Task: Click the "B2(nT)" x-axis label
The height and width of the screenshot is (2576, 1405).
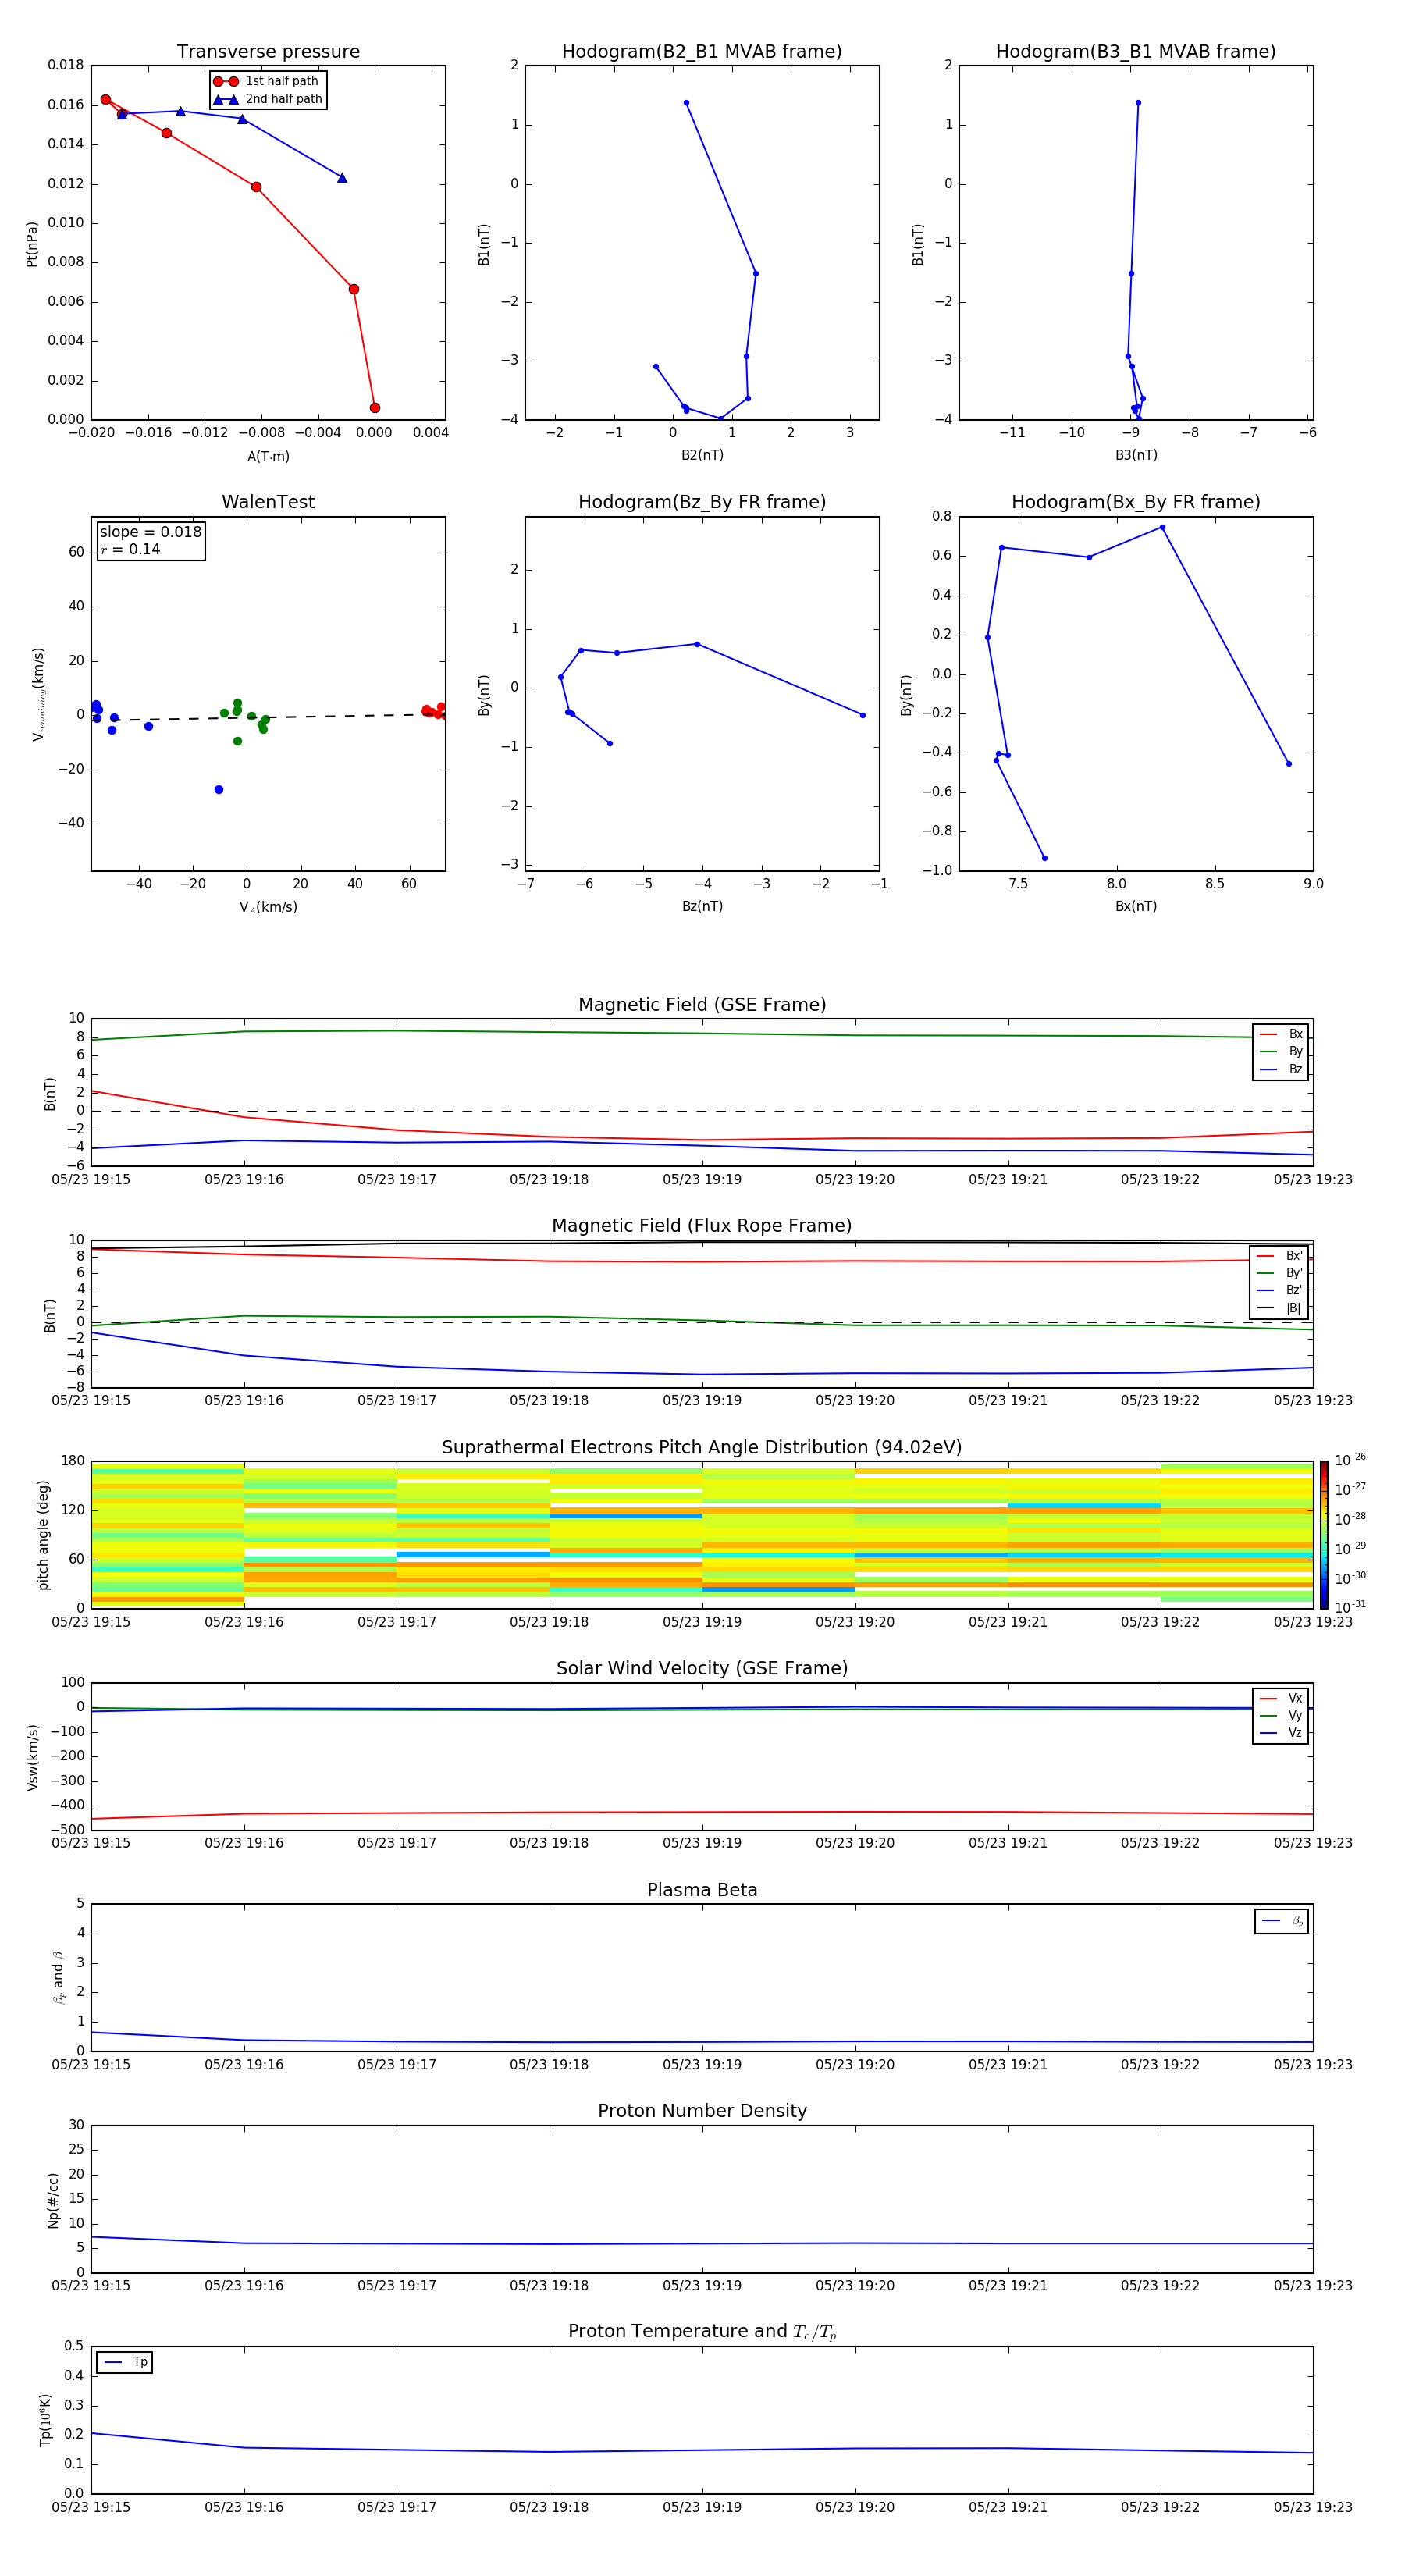Action: pyautogui.click(x=702, y=455)
